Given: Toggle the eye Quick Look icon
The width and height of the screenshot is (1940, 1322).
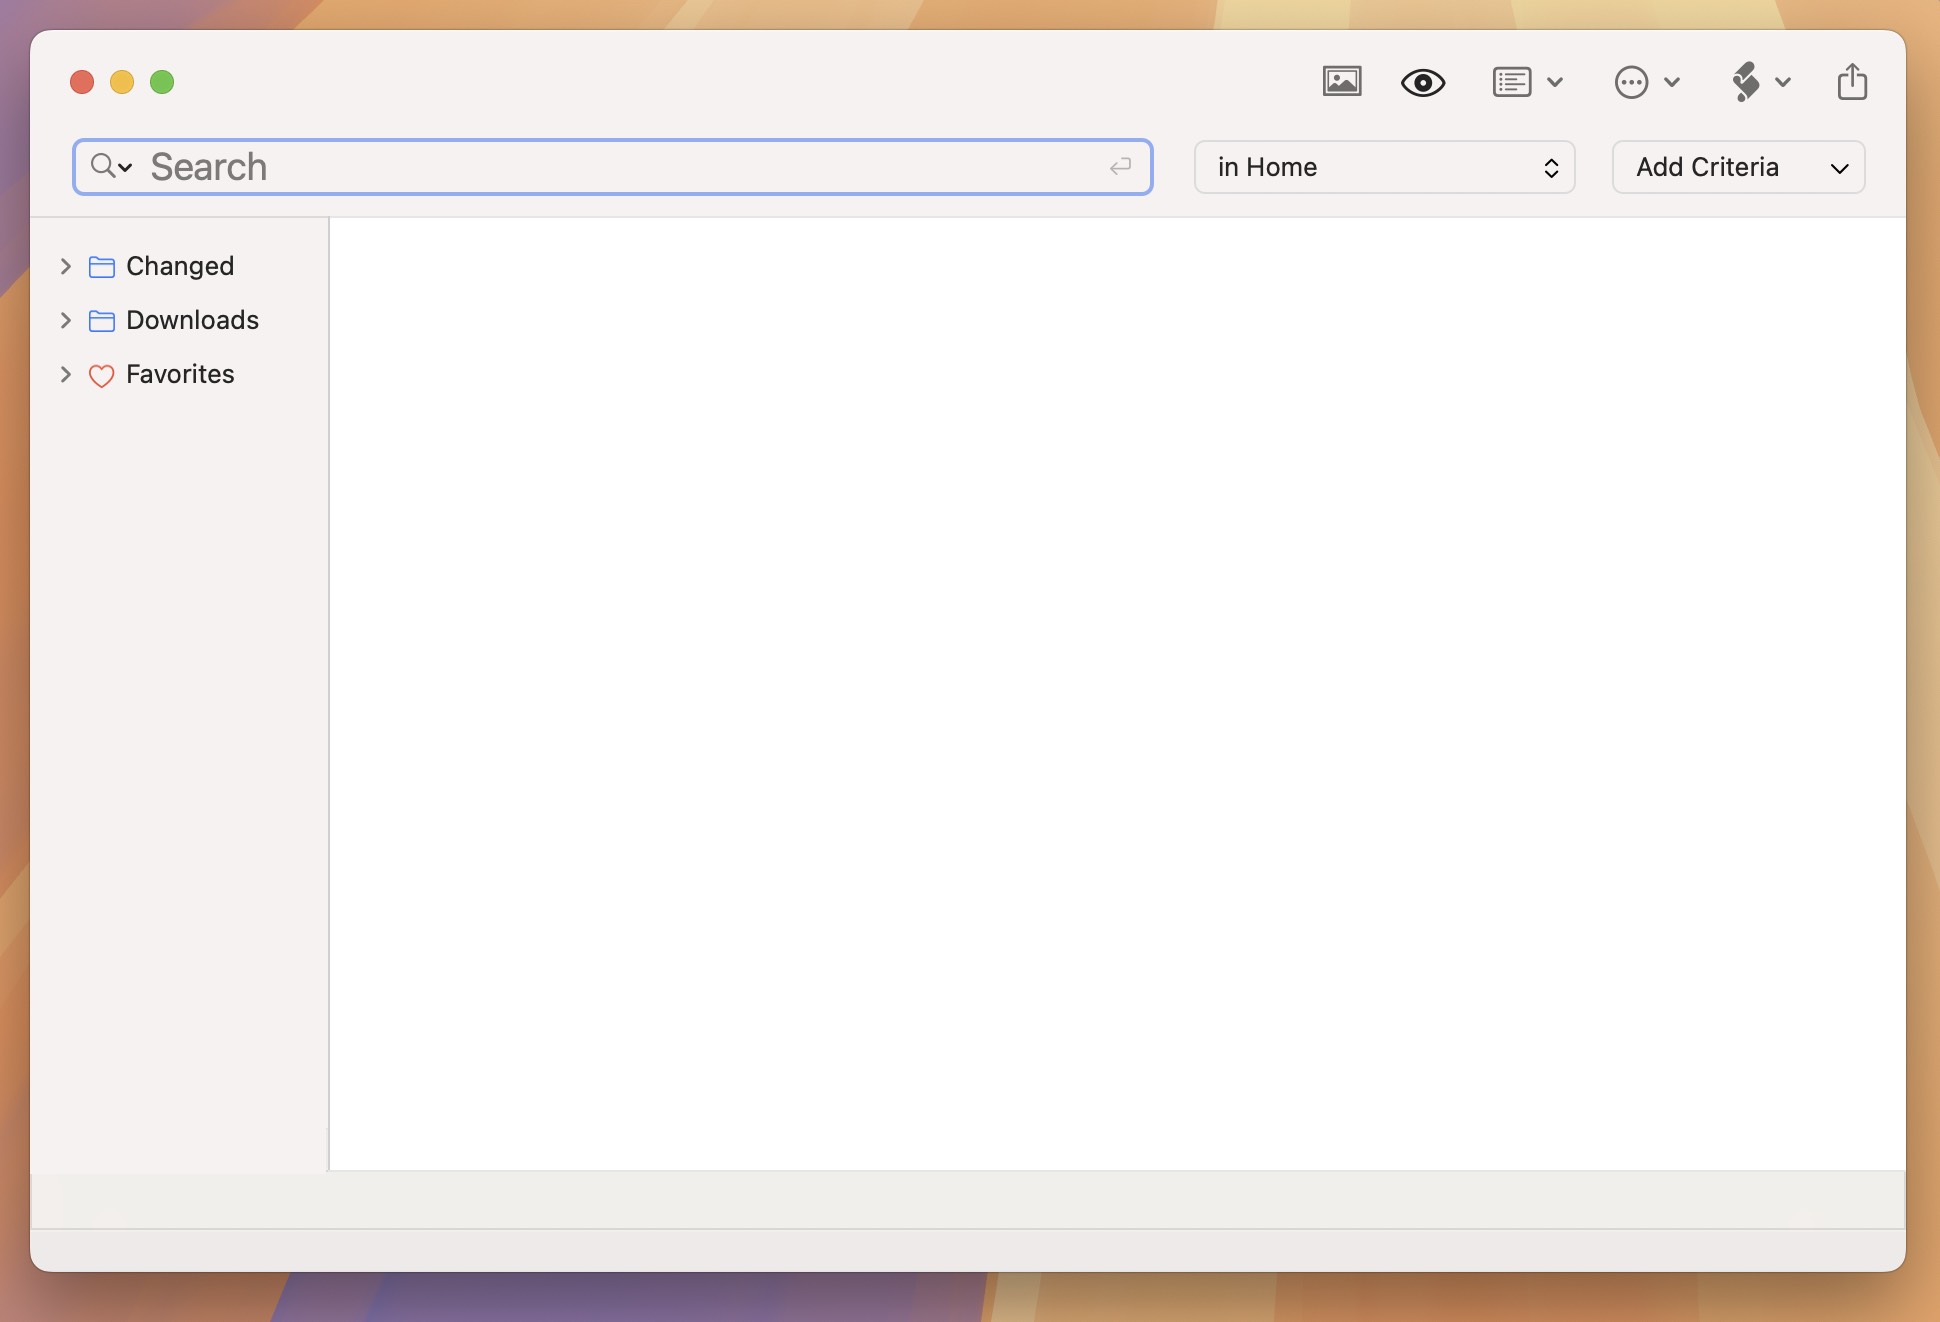Looking at the screenshot, I should [1422, 82].
